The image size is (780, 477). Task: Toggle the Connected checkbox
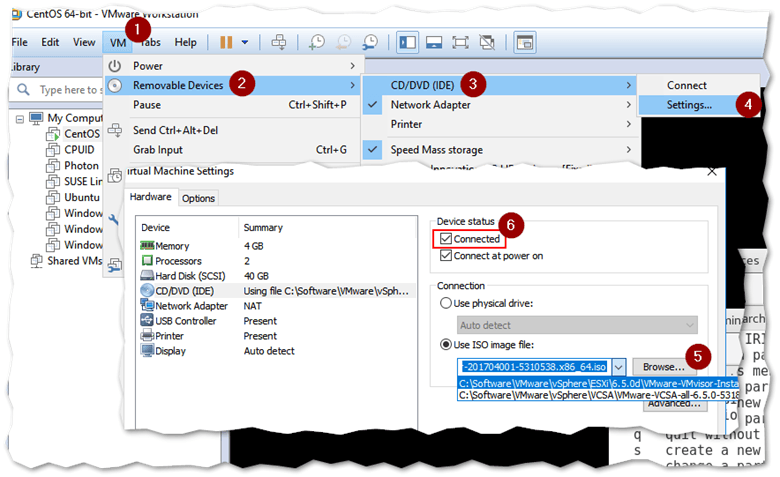pos(446,239)
